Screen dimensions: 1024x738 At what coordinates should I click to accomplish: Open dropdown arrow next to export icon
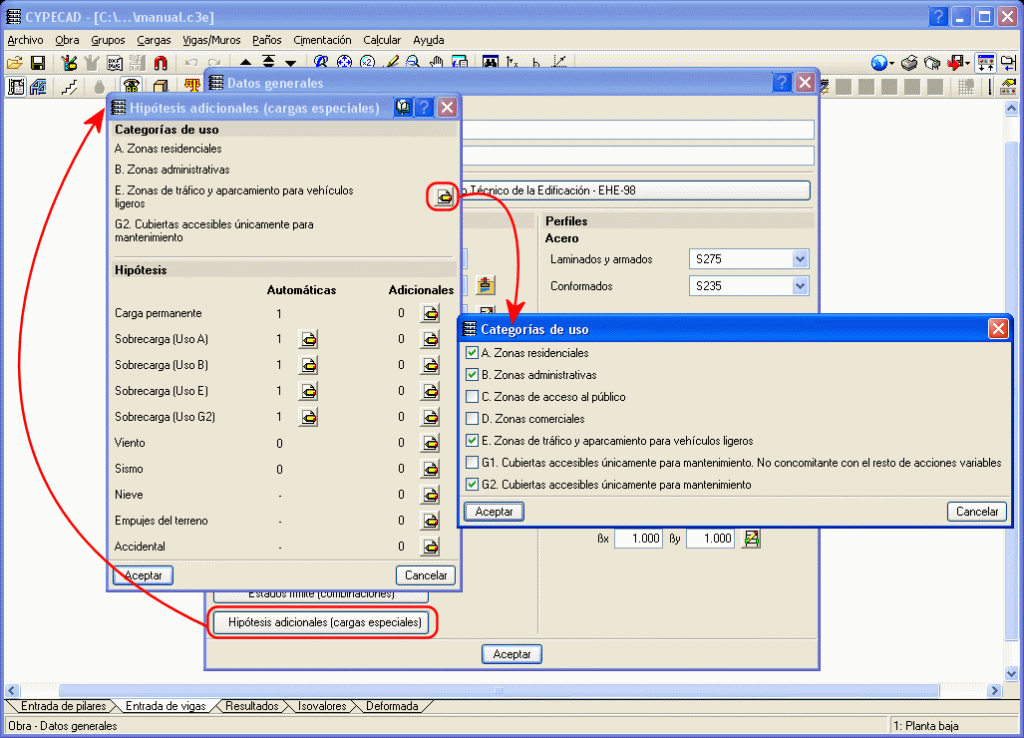click(967, 63)
